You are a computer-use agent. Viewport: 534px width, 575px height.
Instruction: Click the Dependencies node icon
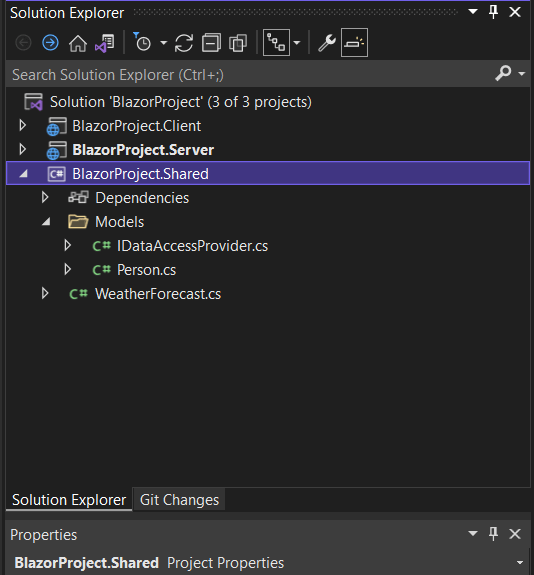(x=78, y=198)
